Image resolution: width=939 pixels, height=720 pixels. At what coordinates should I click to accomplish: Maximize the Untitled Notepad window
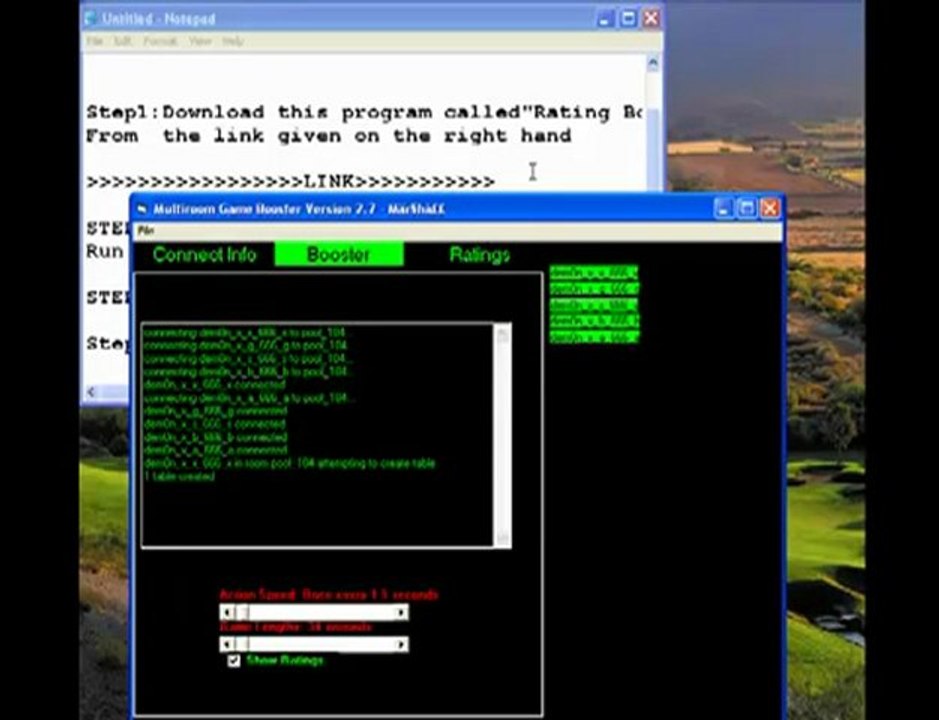628,19
